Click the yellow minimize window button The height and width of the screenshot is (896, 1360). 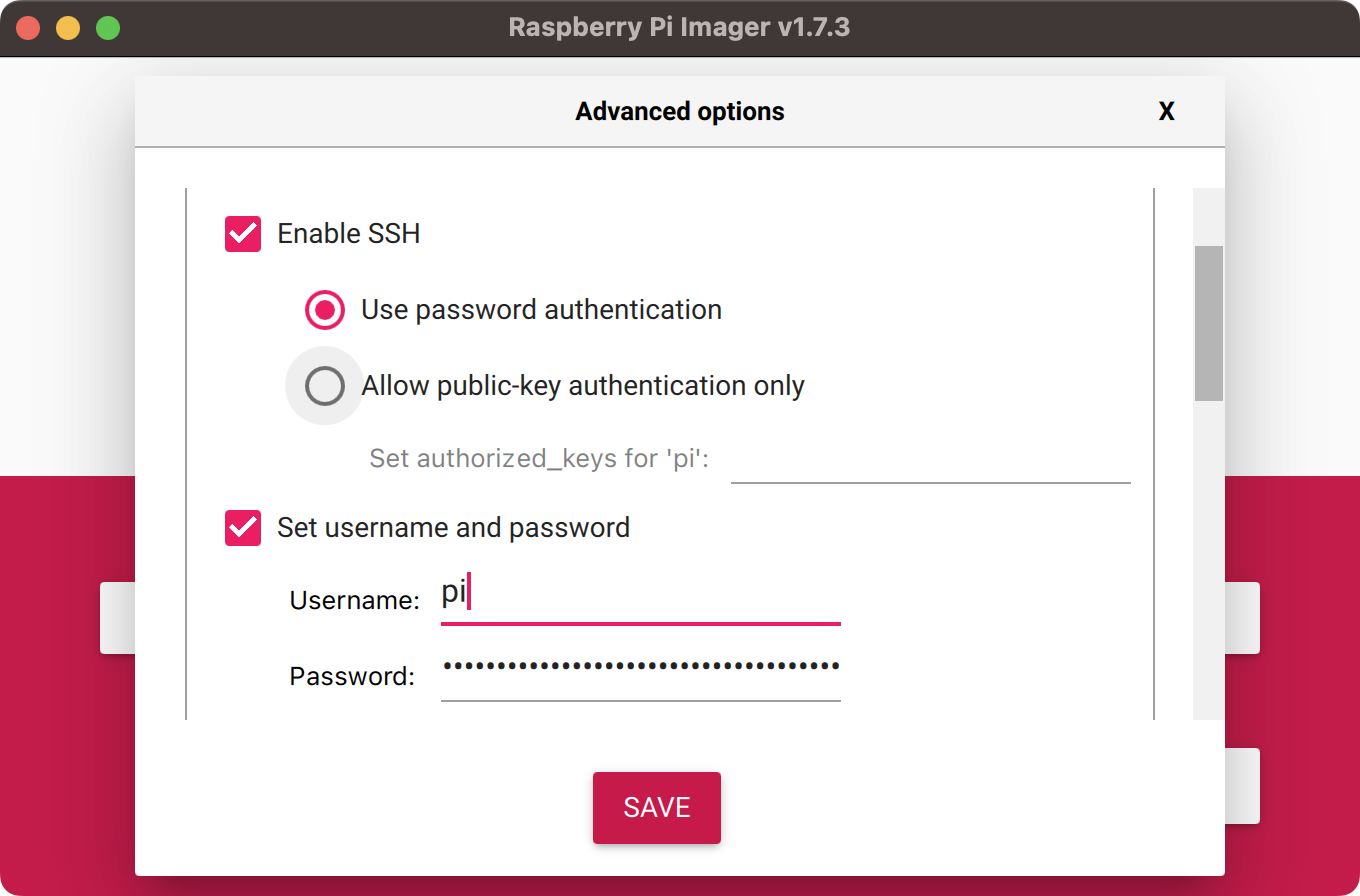pyautogui.click(x=68, y=28)
